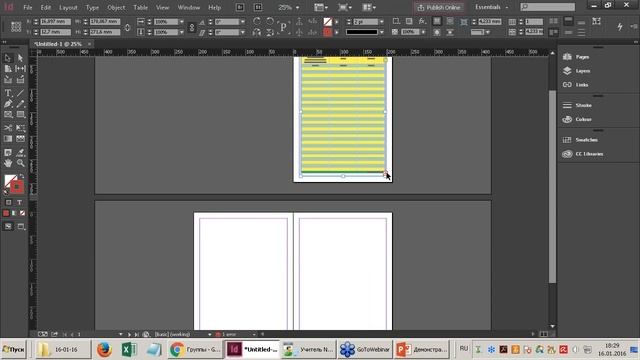Screen dimensions: 640x360
Task: Click the Publish Online button
Action: click(439, 7)
